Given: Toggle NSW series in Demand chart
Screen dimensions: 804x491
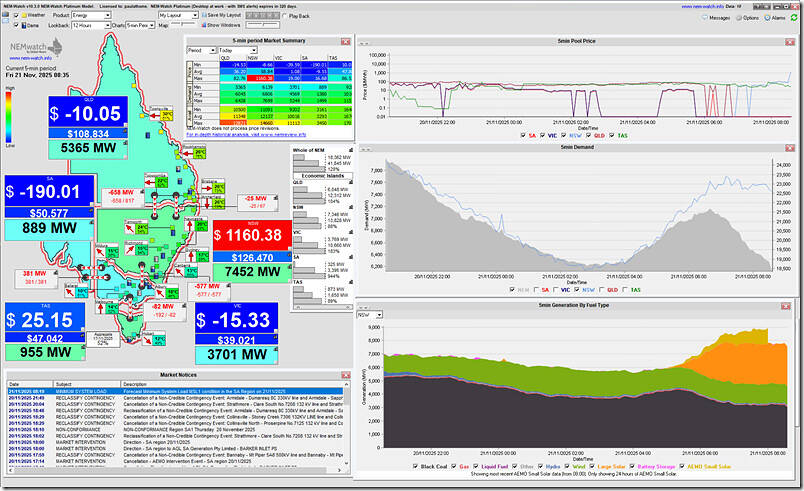Looking at the screenshot, I should pos(577,290).
